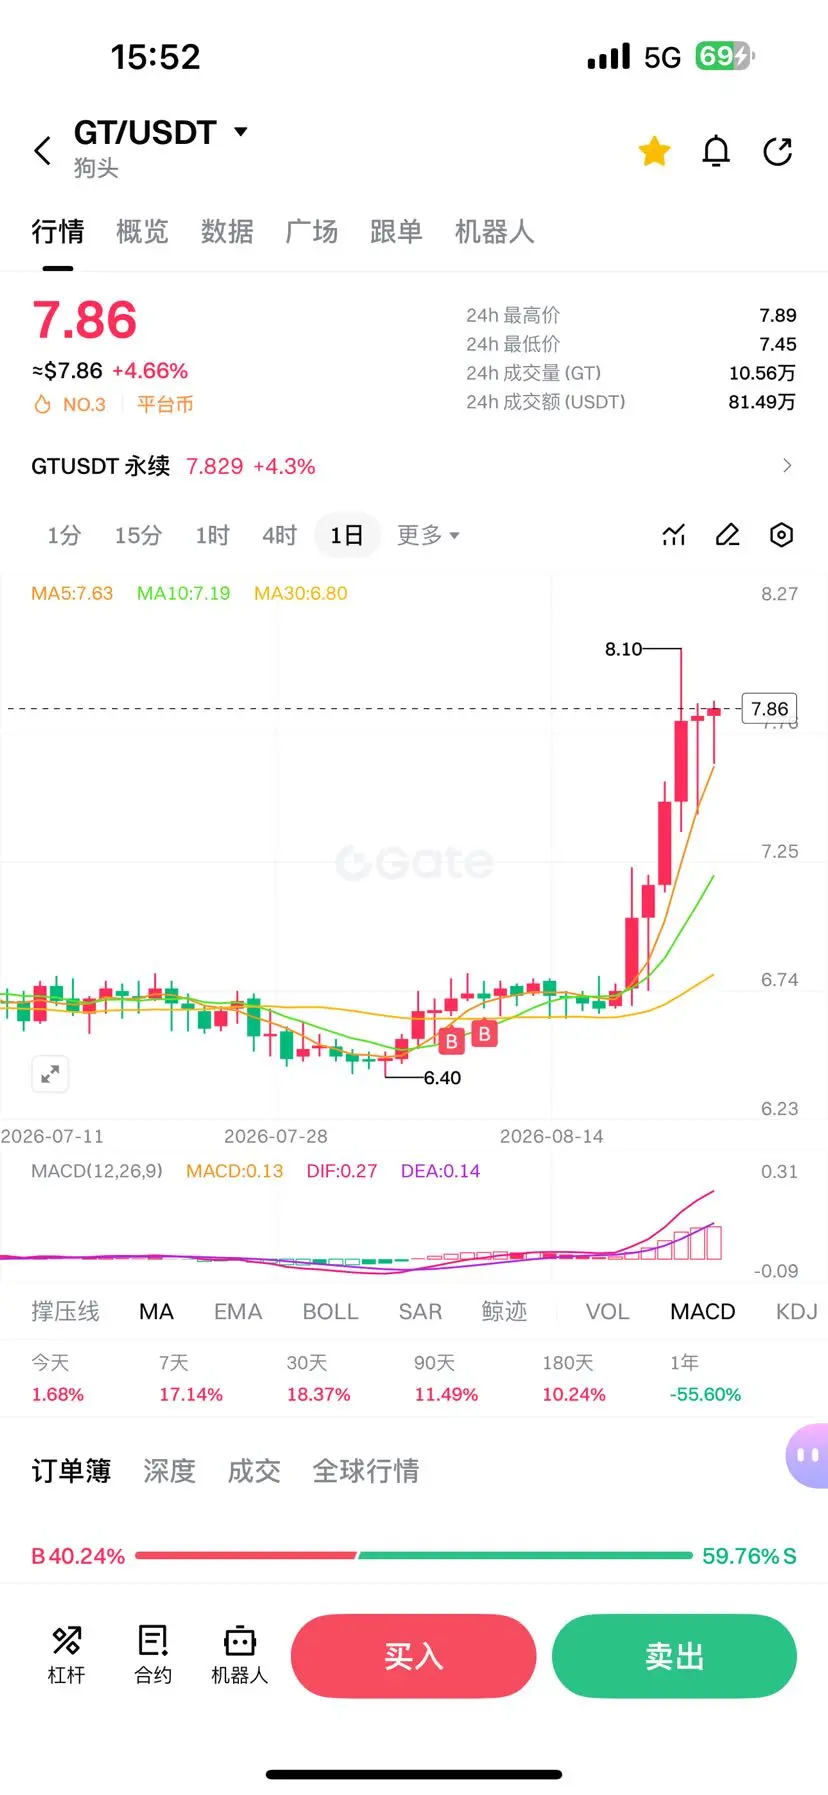Open chart indicators icon
This screenshot has width=828, height=1795.
pos(674,535)
